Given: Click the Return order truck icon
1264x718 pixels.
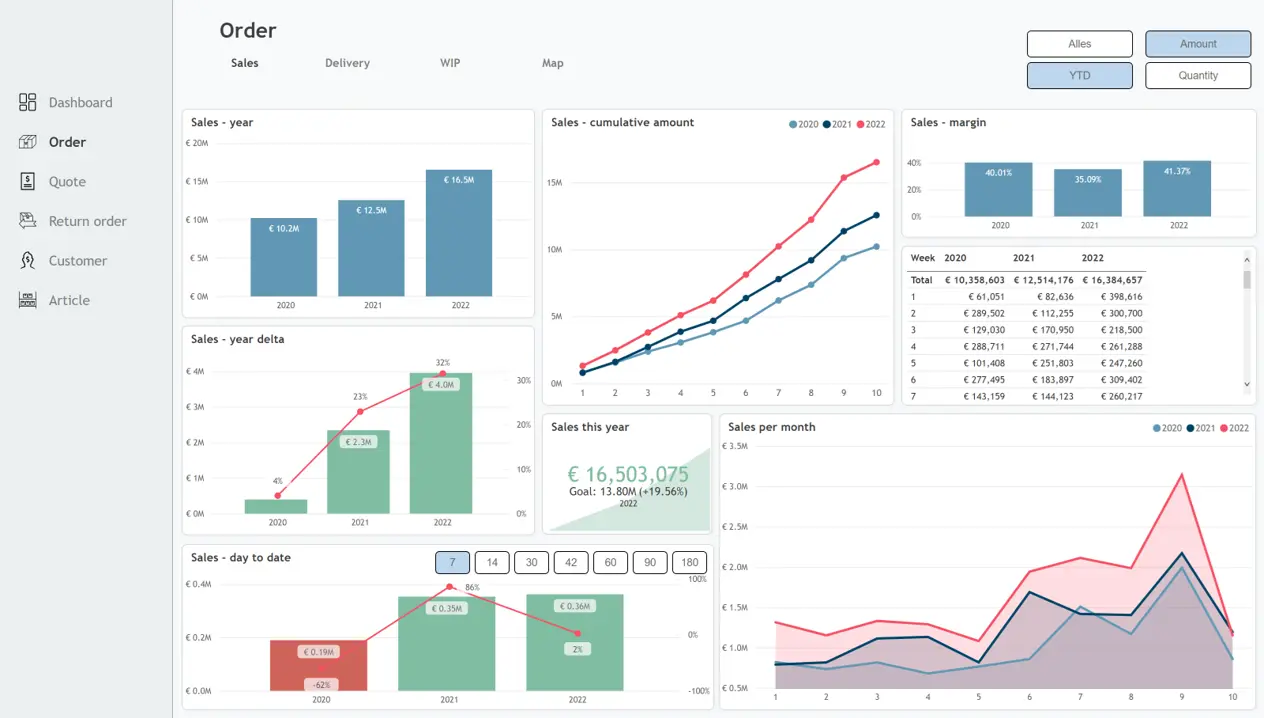Looking at the screenshot, I should click(28, 221).
